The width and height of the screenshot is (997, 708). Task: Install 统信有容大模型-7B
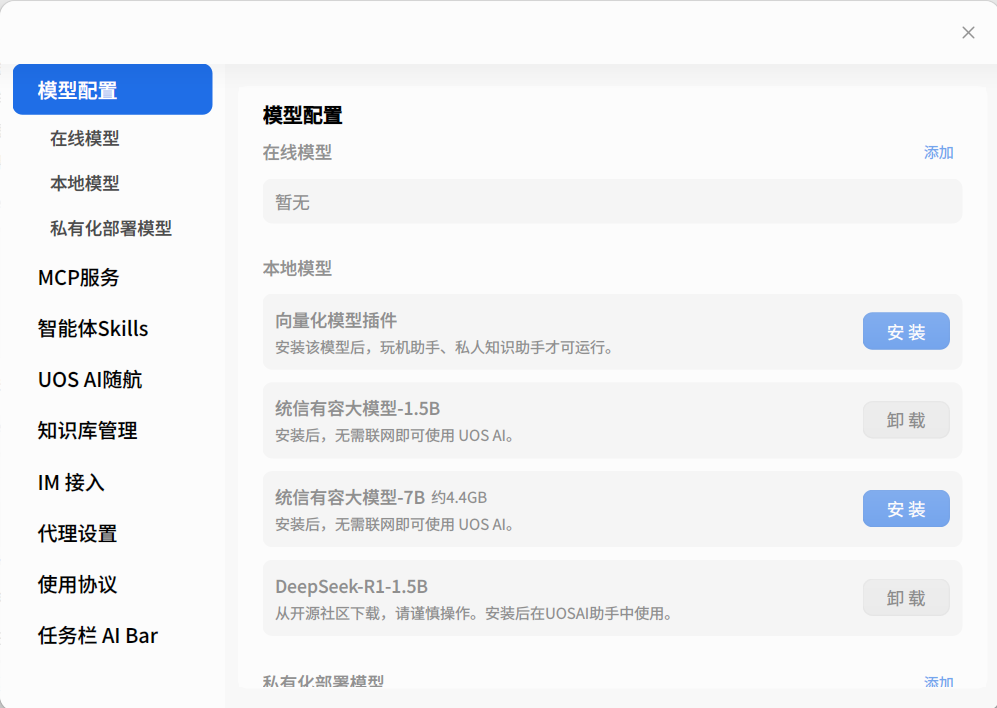906,509
